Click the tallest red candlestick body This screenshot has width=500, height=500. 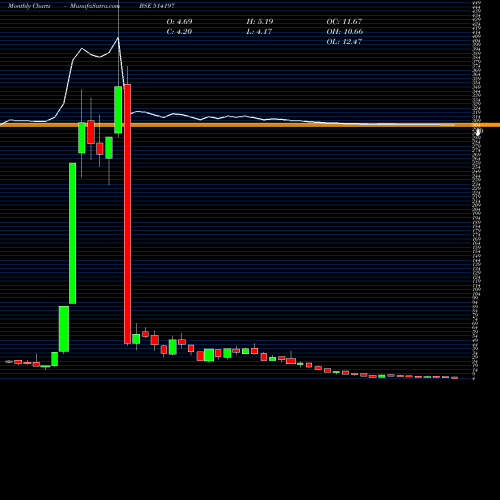[127, 214]
